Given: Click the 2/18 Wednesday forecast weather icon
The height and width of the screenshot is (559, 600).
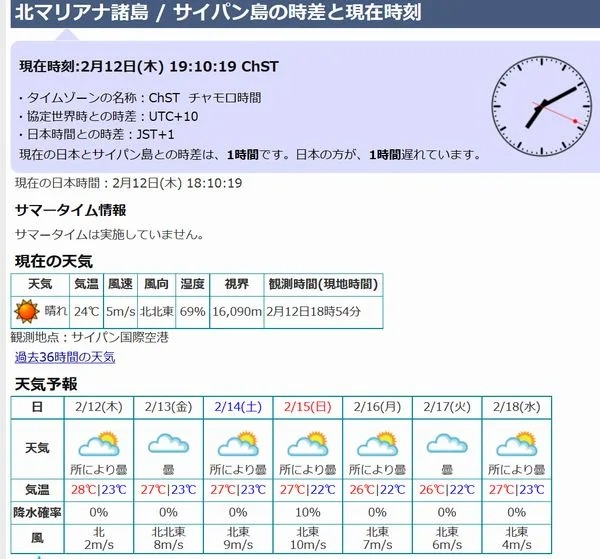Looking at the screenshot, I should pos(517,443).
